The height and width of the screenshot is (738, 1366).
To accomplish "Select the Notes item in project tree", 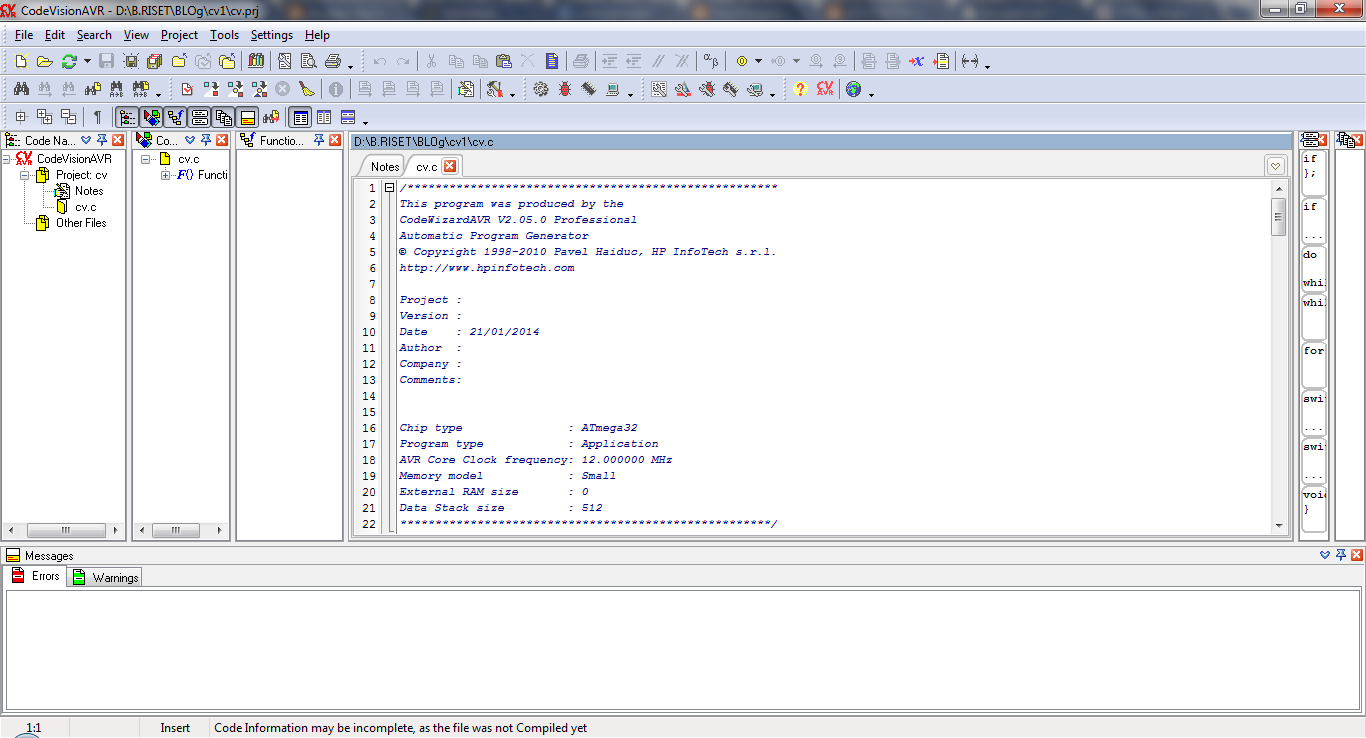I will tap(89, 191).
